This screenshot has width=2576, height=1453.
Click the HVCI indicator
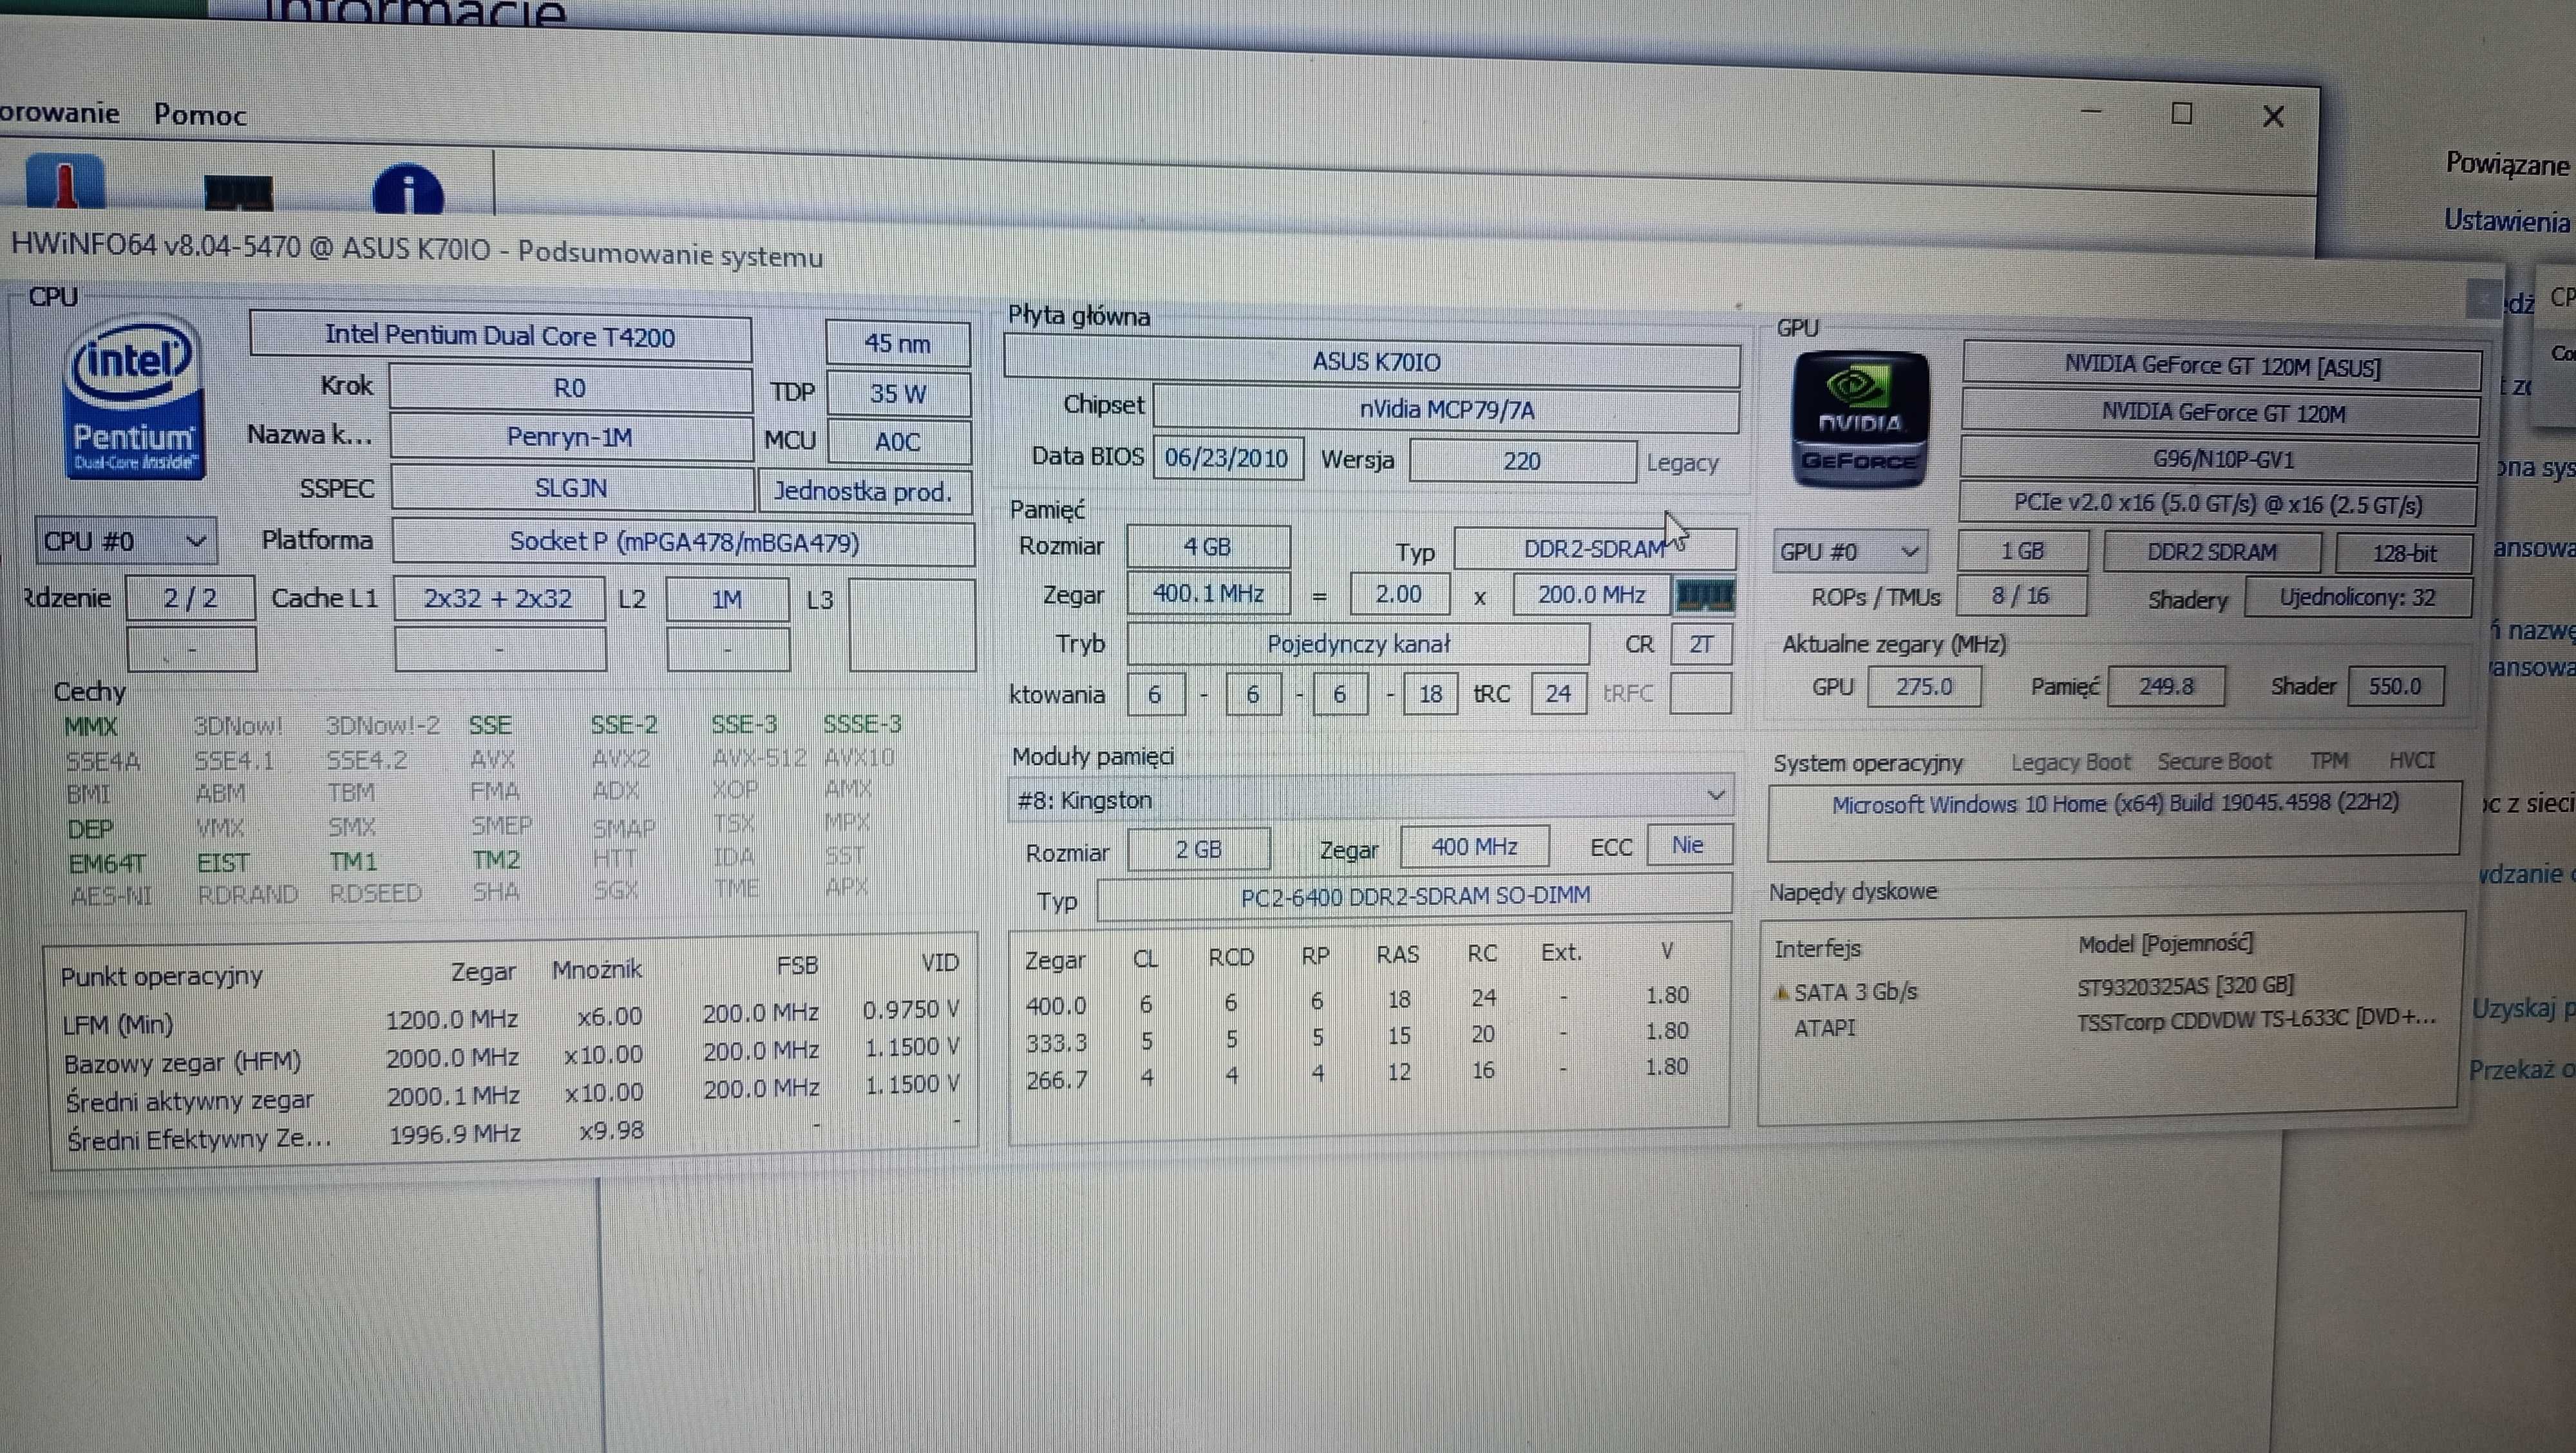[x=2412, y=760]
